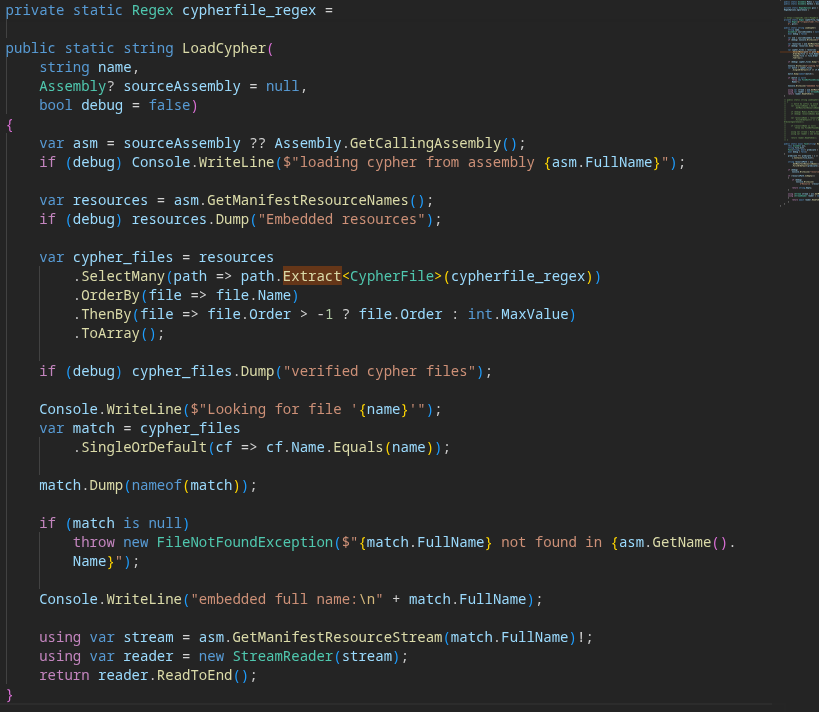This screenshot has width=819, height=712.
Task: Click the Regex type in the first line
Action: (x=152, y=10)
